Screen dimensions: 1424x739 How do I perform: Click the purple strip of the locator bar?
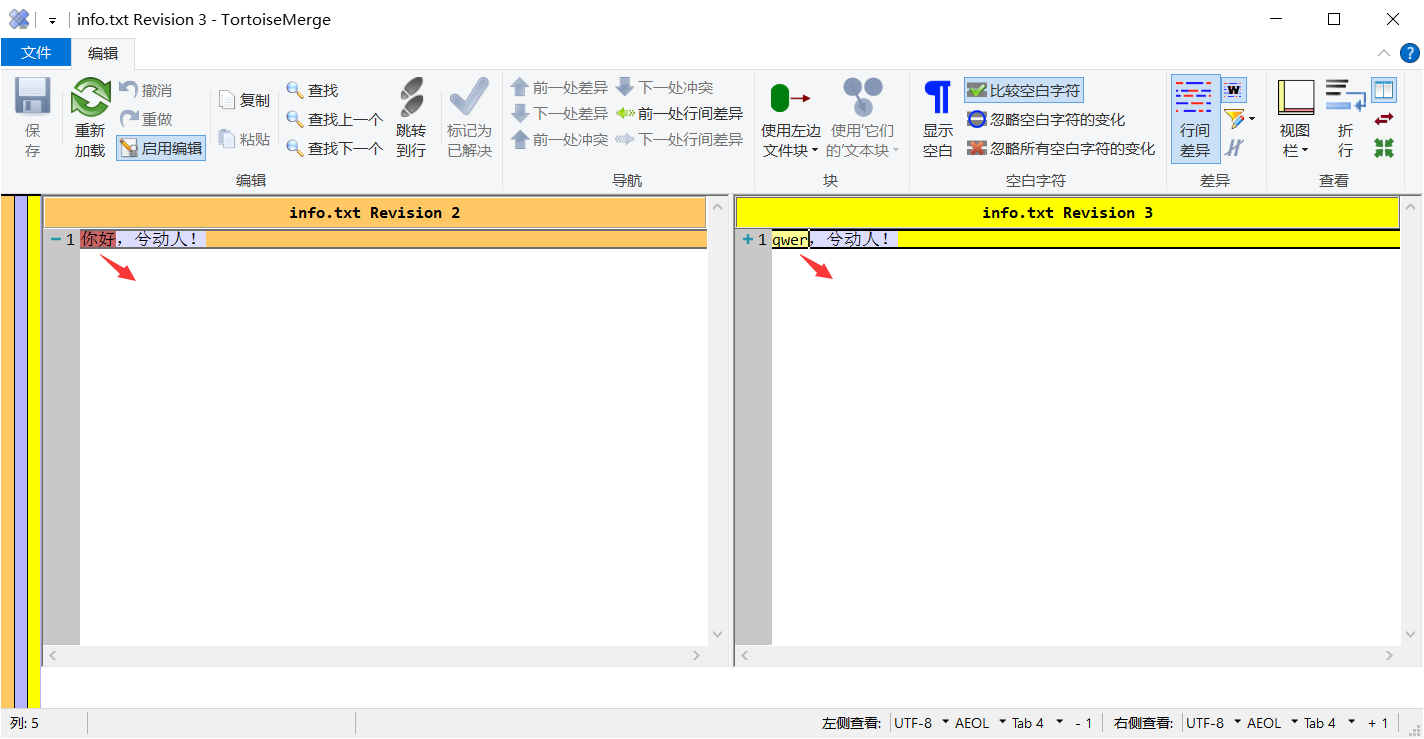click(x=20, y=452)
